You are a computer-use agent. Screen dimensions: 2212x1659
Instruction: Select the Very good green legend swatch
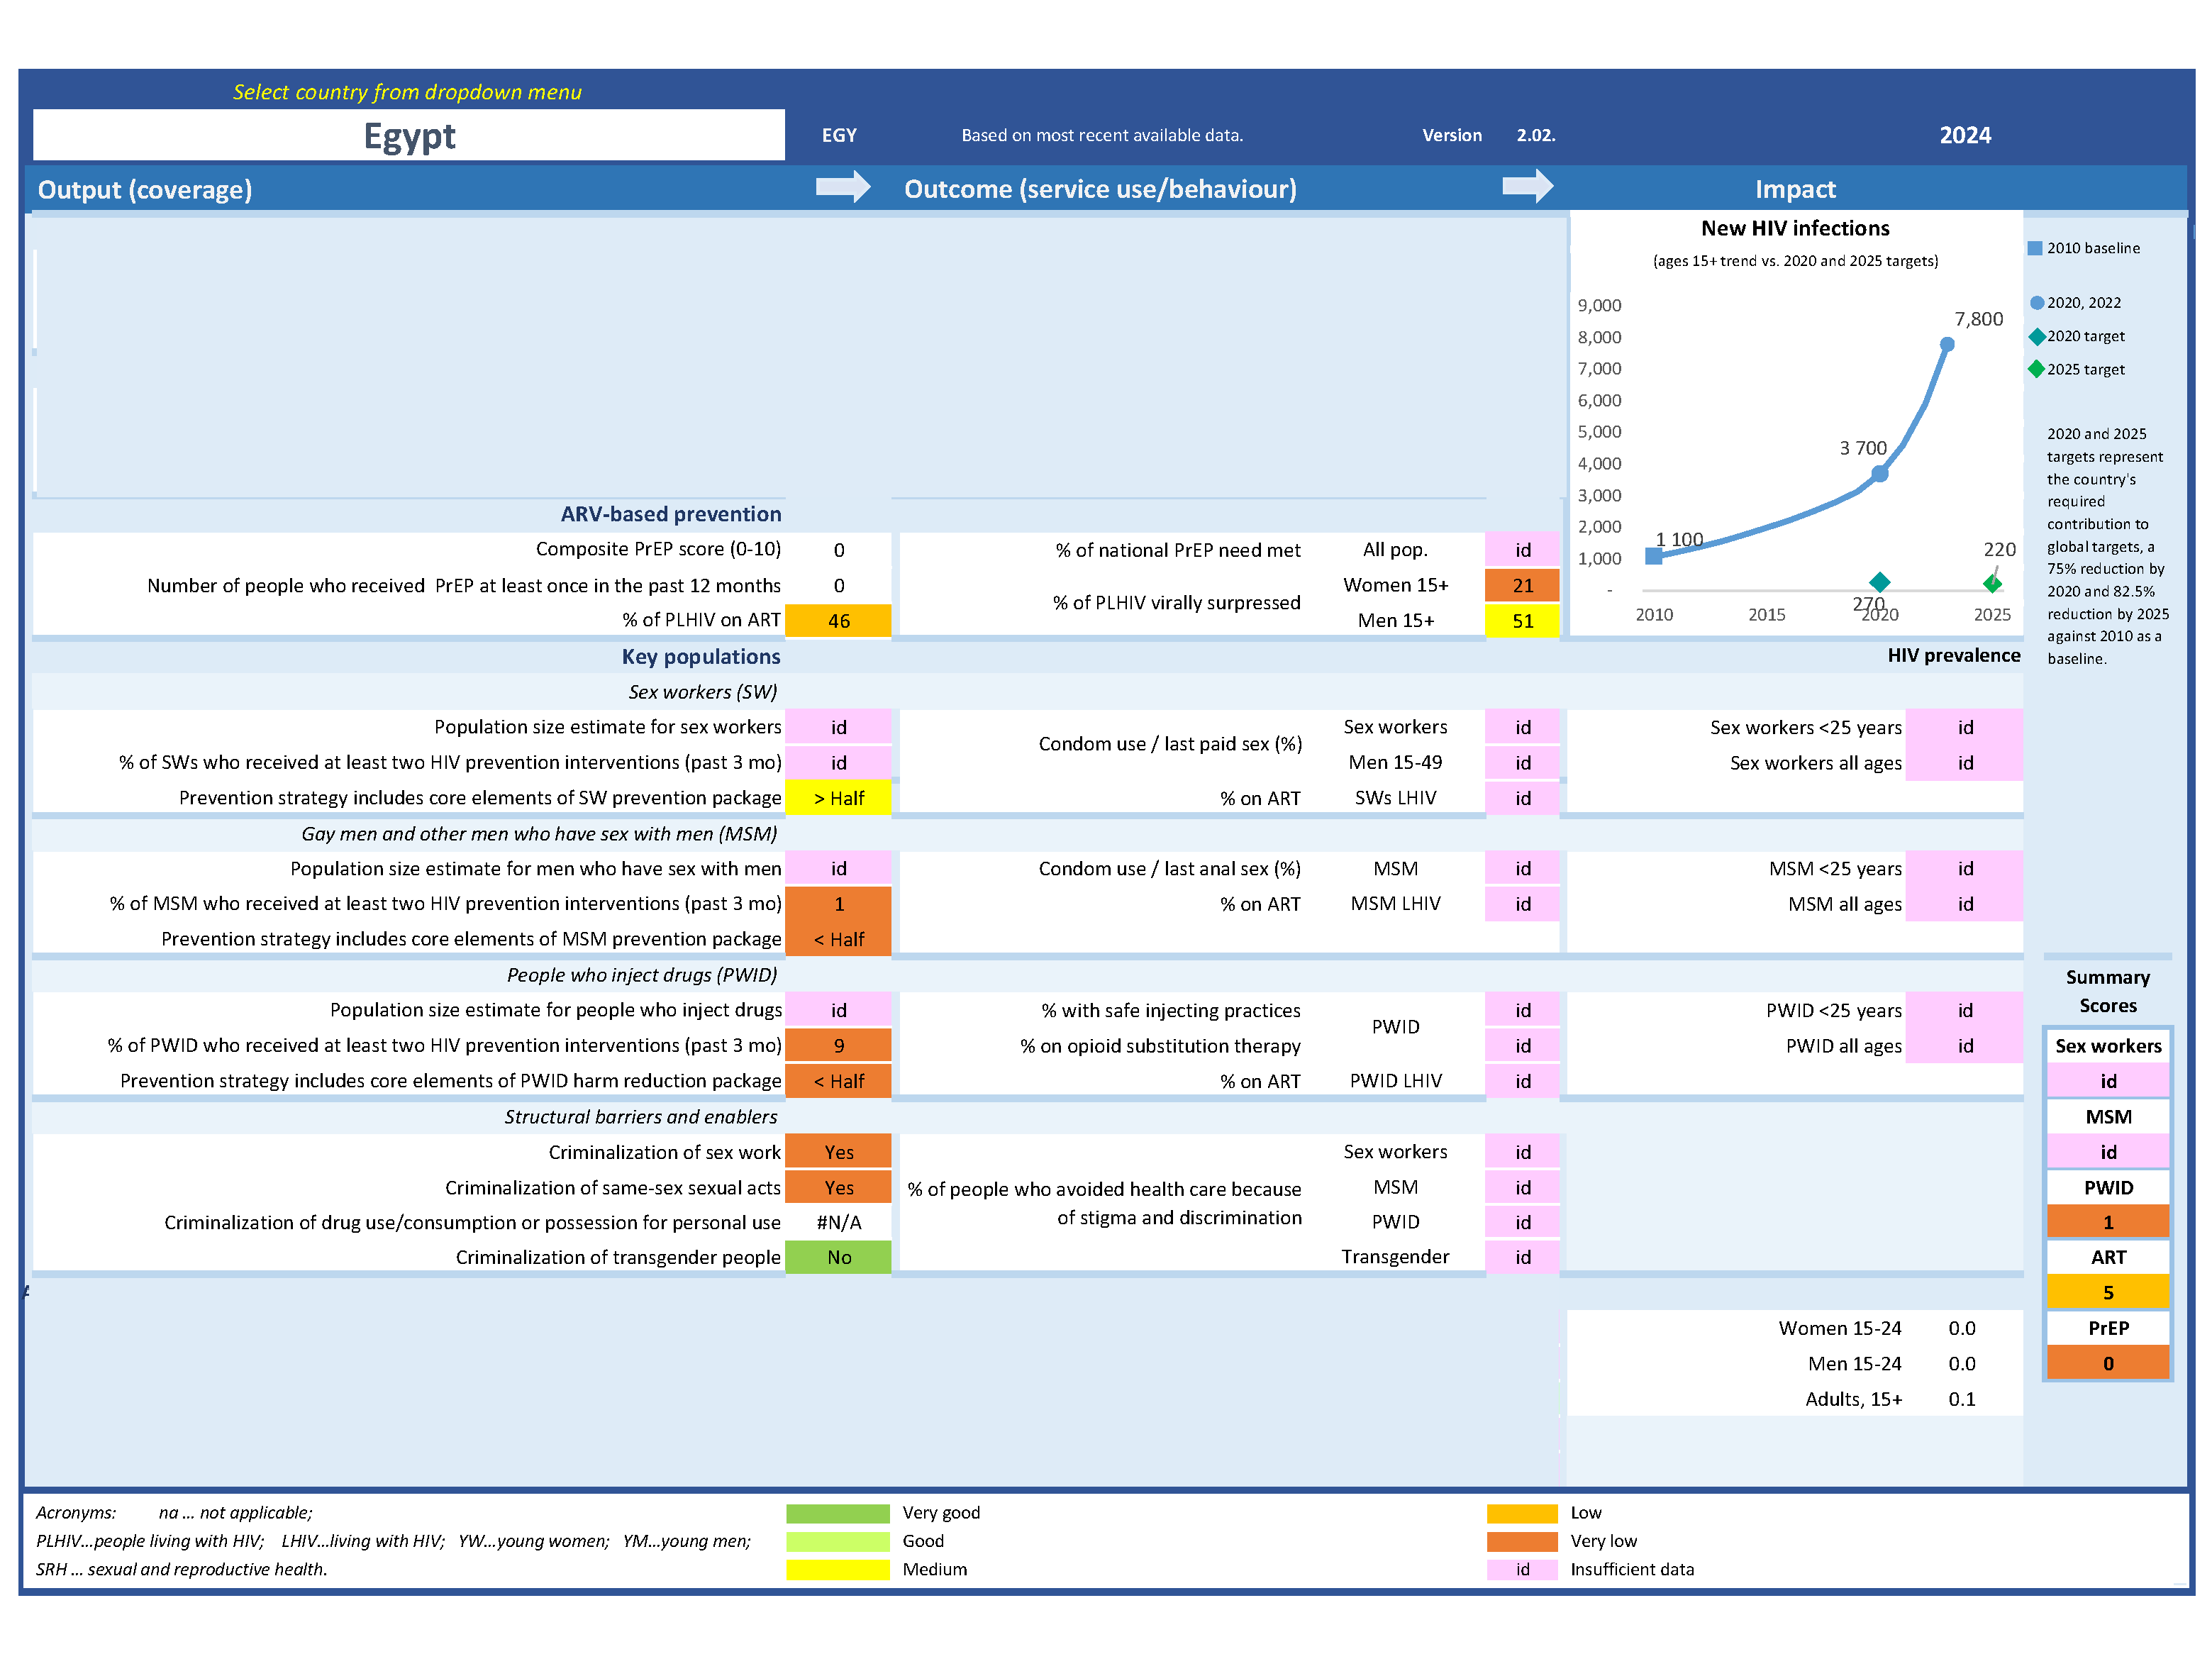click(838, 1513)
